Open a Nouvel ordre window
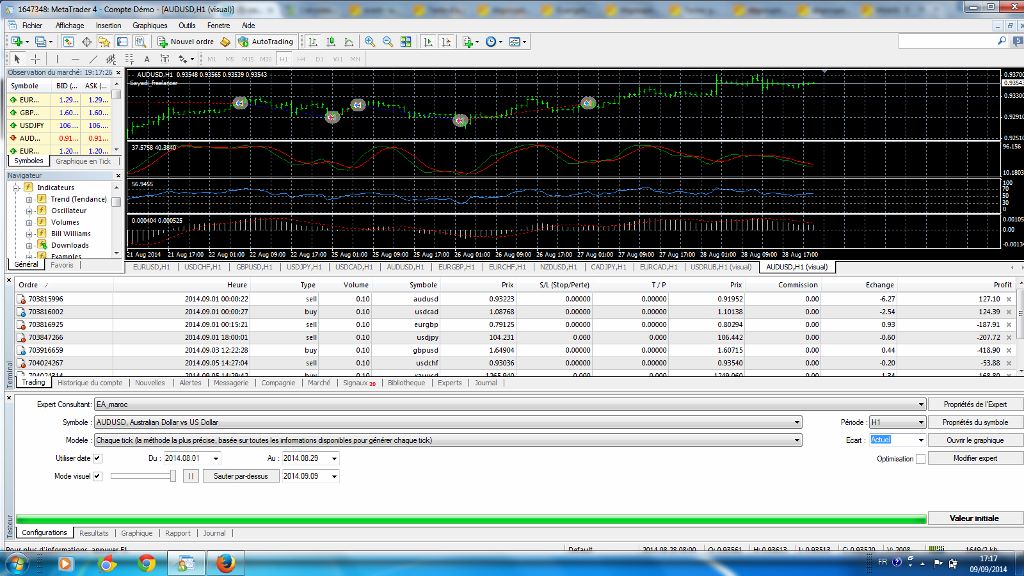 [186, 42]
